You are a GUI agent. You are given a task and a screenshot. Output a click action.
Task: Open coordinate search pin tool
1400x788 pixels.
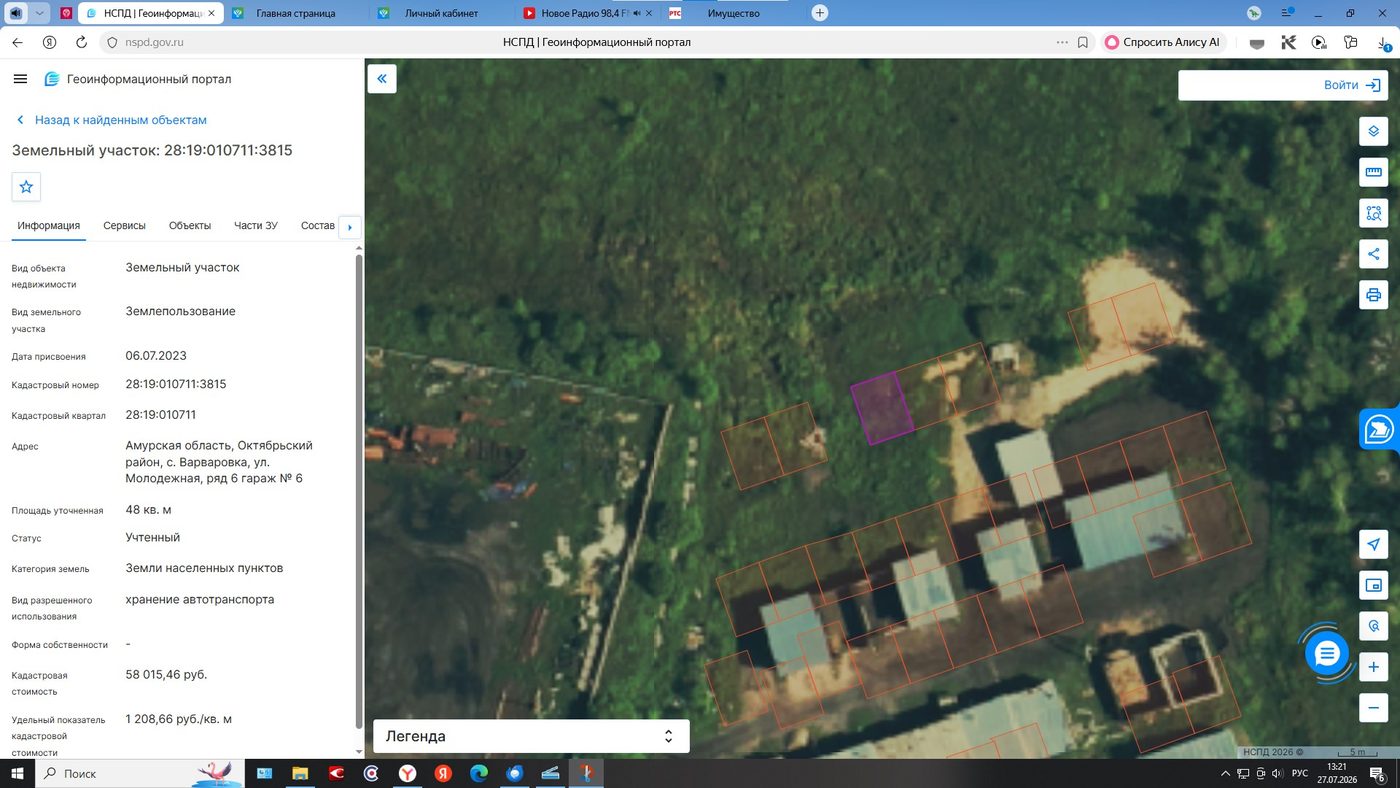pyautogui.click(x=1374, y=626)
